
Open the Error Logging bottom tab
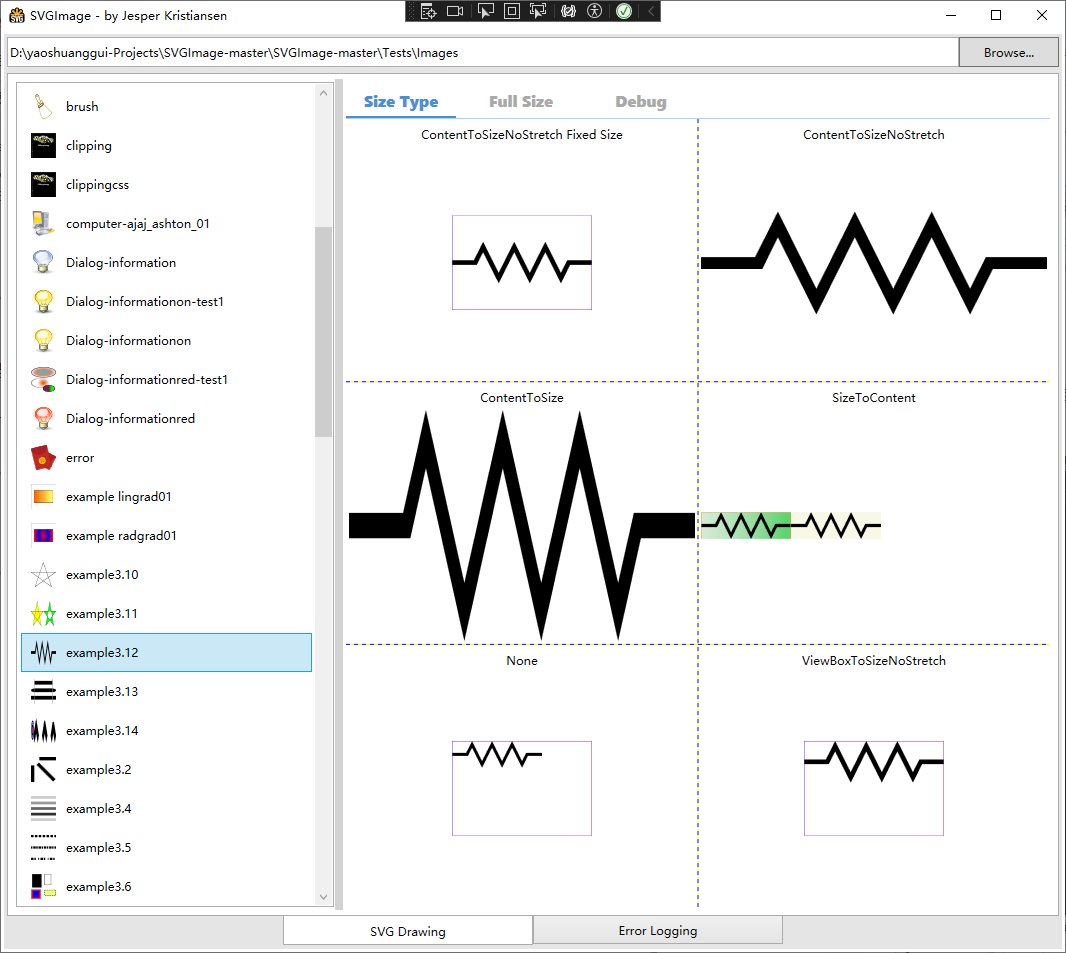click(x=657, y=931)
